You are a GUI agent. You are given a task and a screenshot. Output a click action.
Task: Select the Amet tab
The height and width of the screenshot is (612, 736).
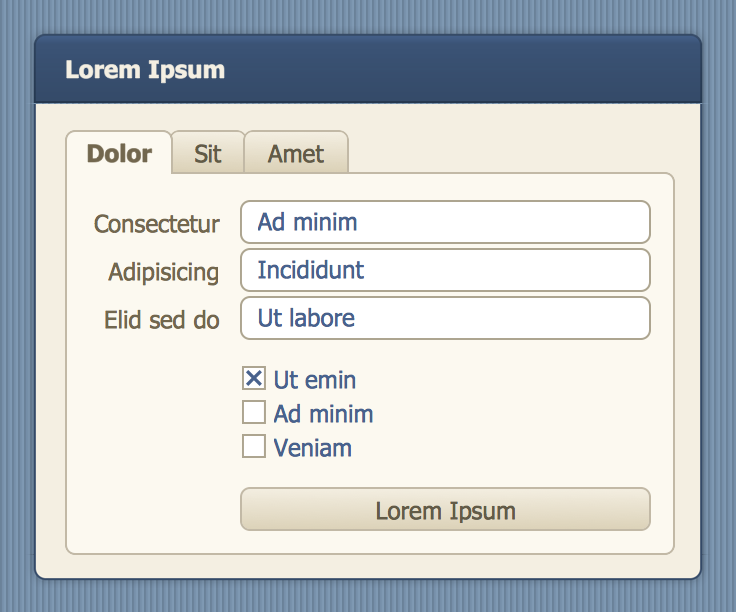296,153
